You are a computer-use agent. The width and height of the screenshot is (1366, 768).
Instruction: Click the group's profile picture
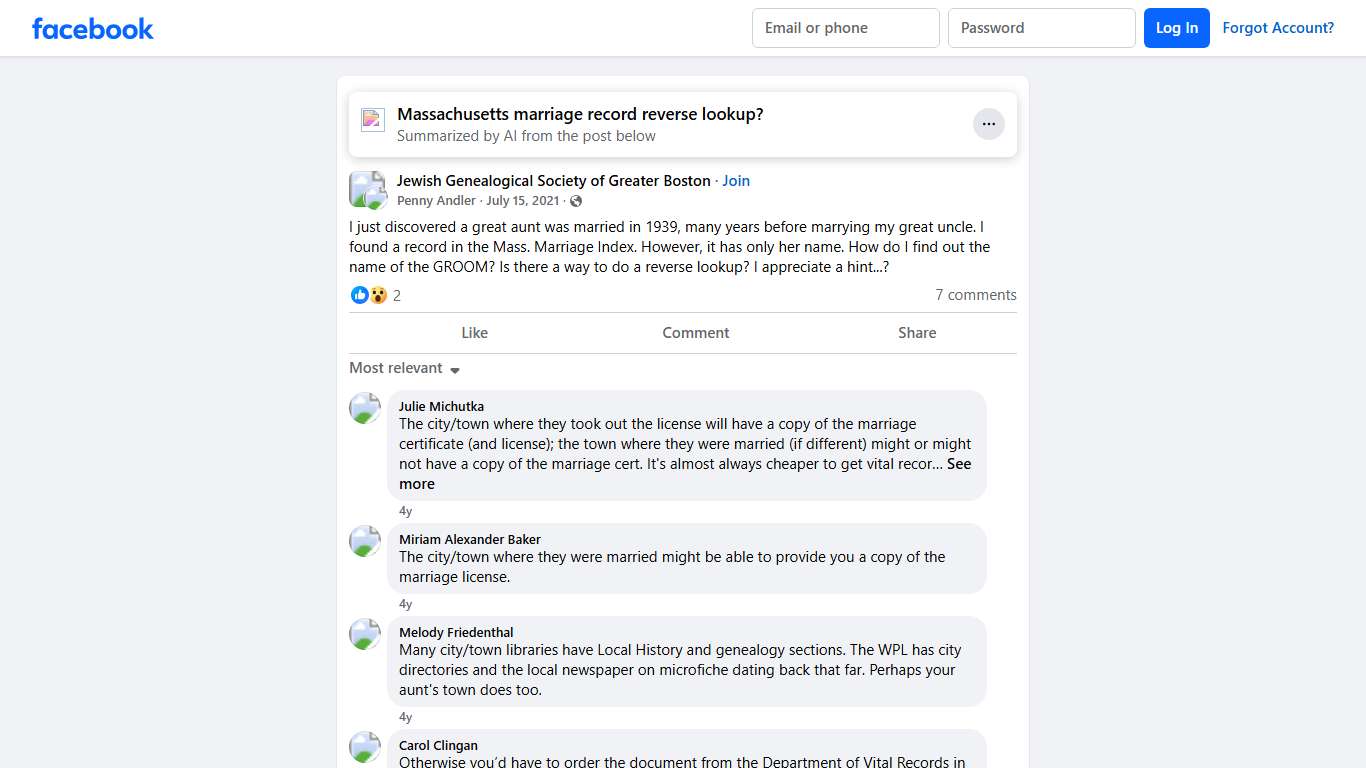click(x=367, y=189)
